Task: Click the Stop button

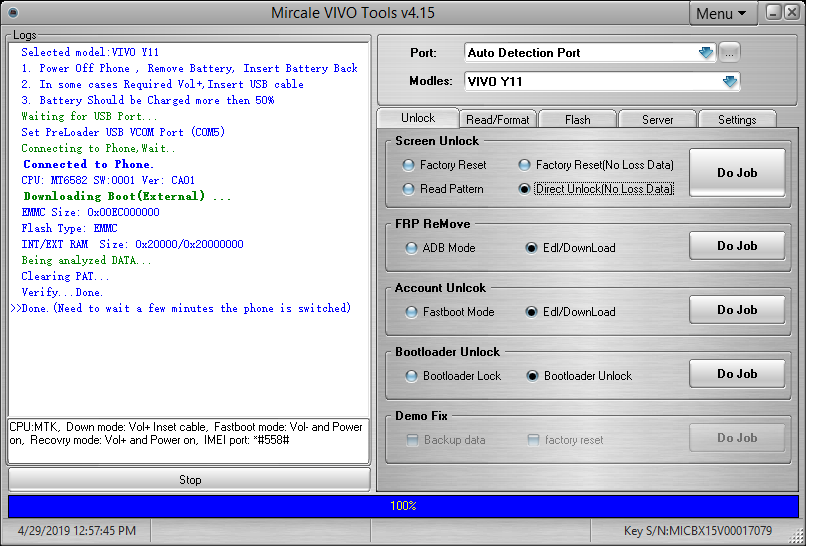Action: (x=190, y=480)
